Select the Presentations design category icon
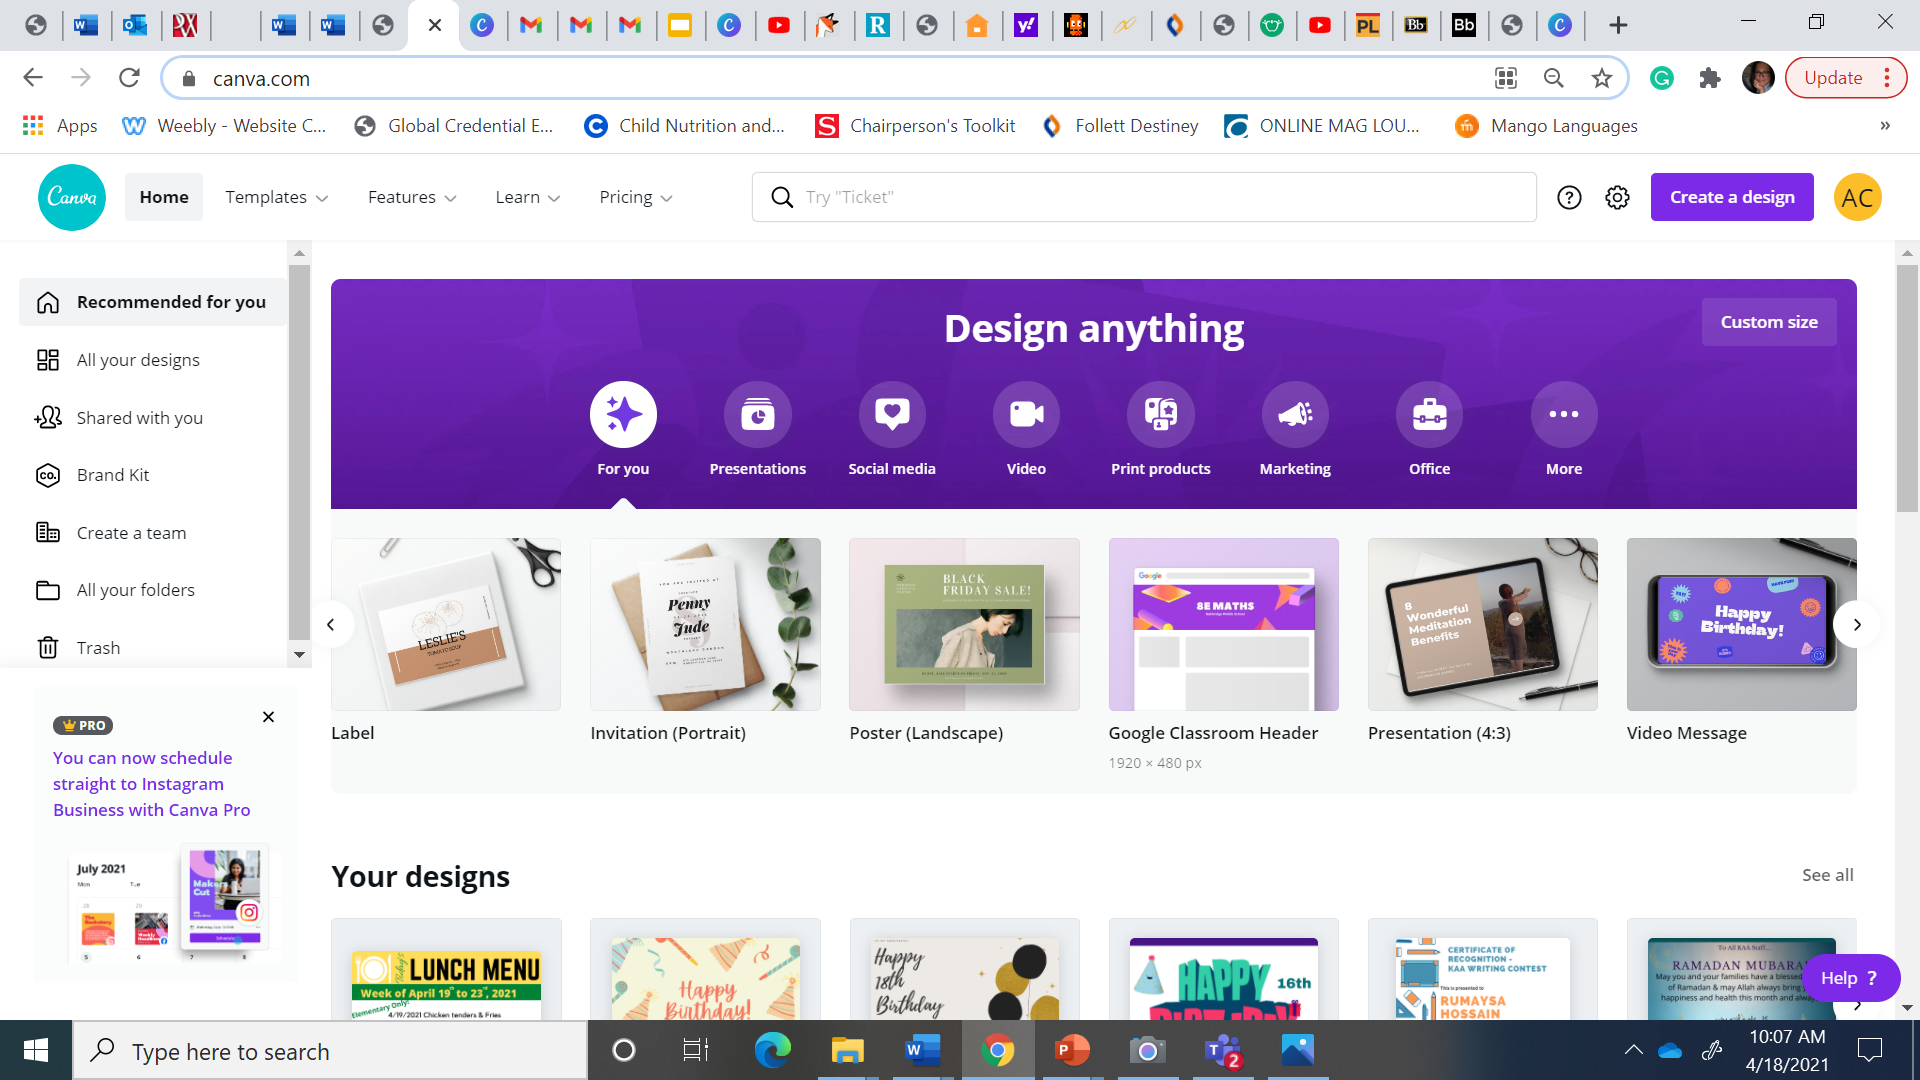This screenshot has width=1920, height=1080. coord(757,413)
